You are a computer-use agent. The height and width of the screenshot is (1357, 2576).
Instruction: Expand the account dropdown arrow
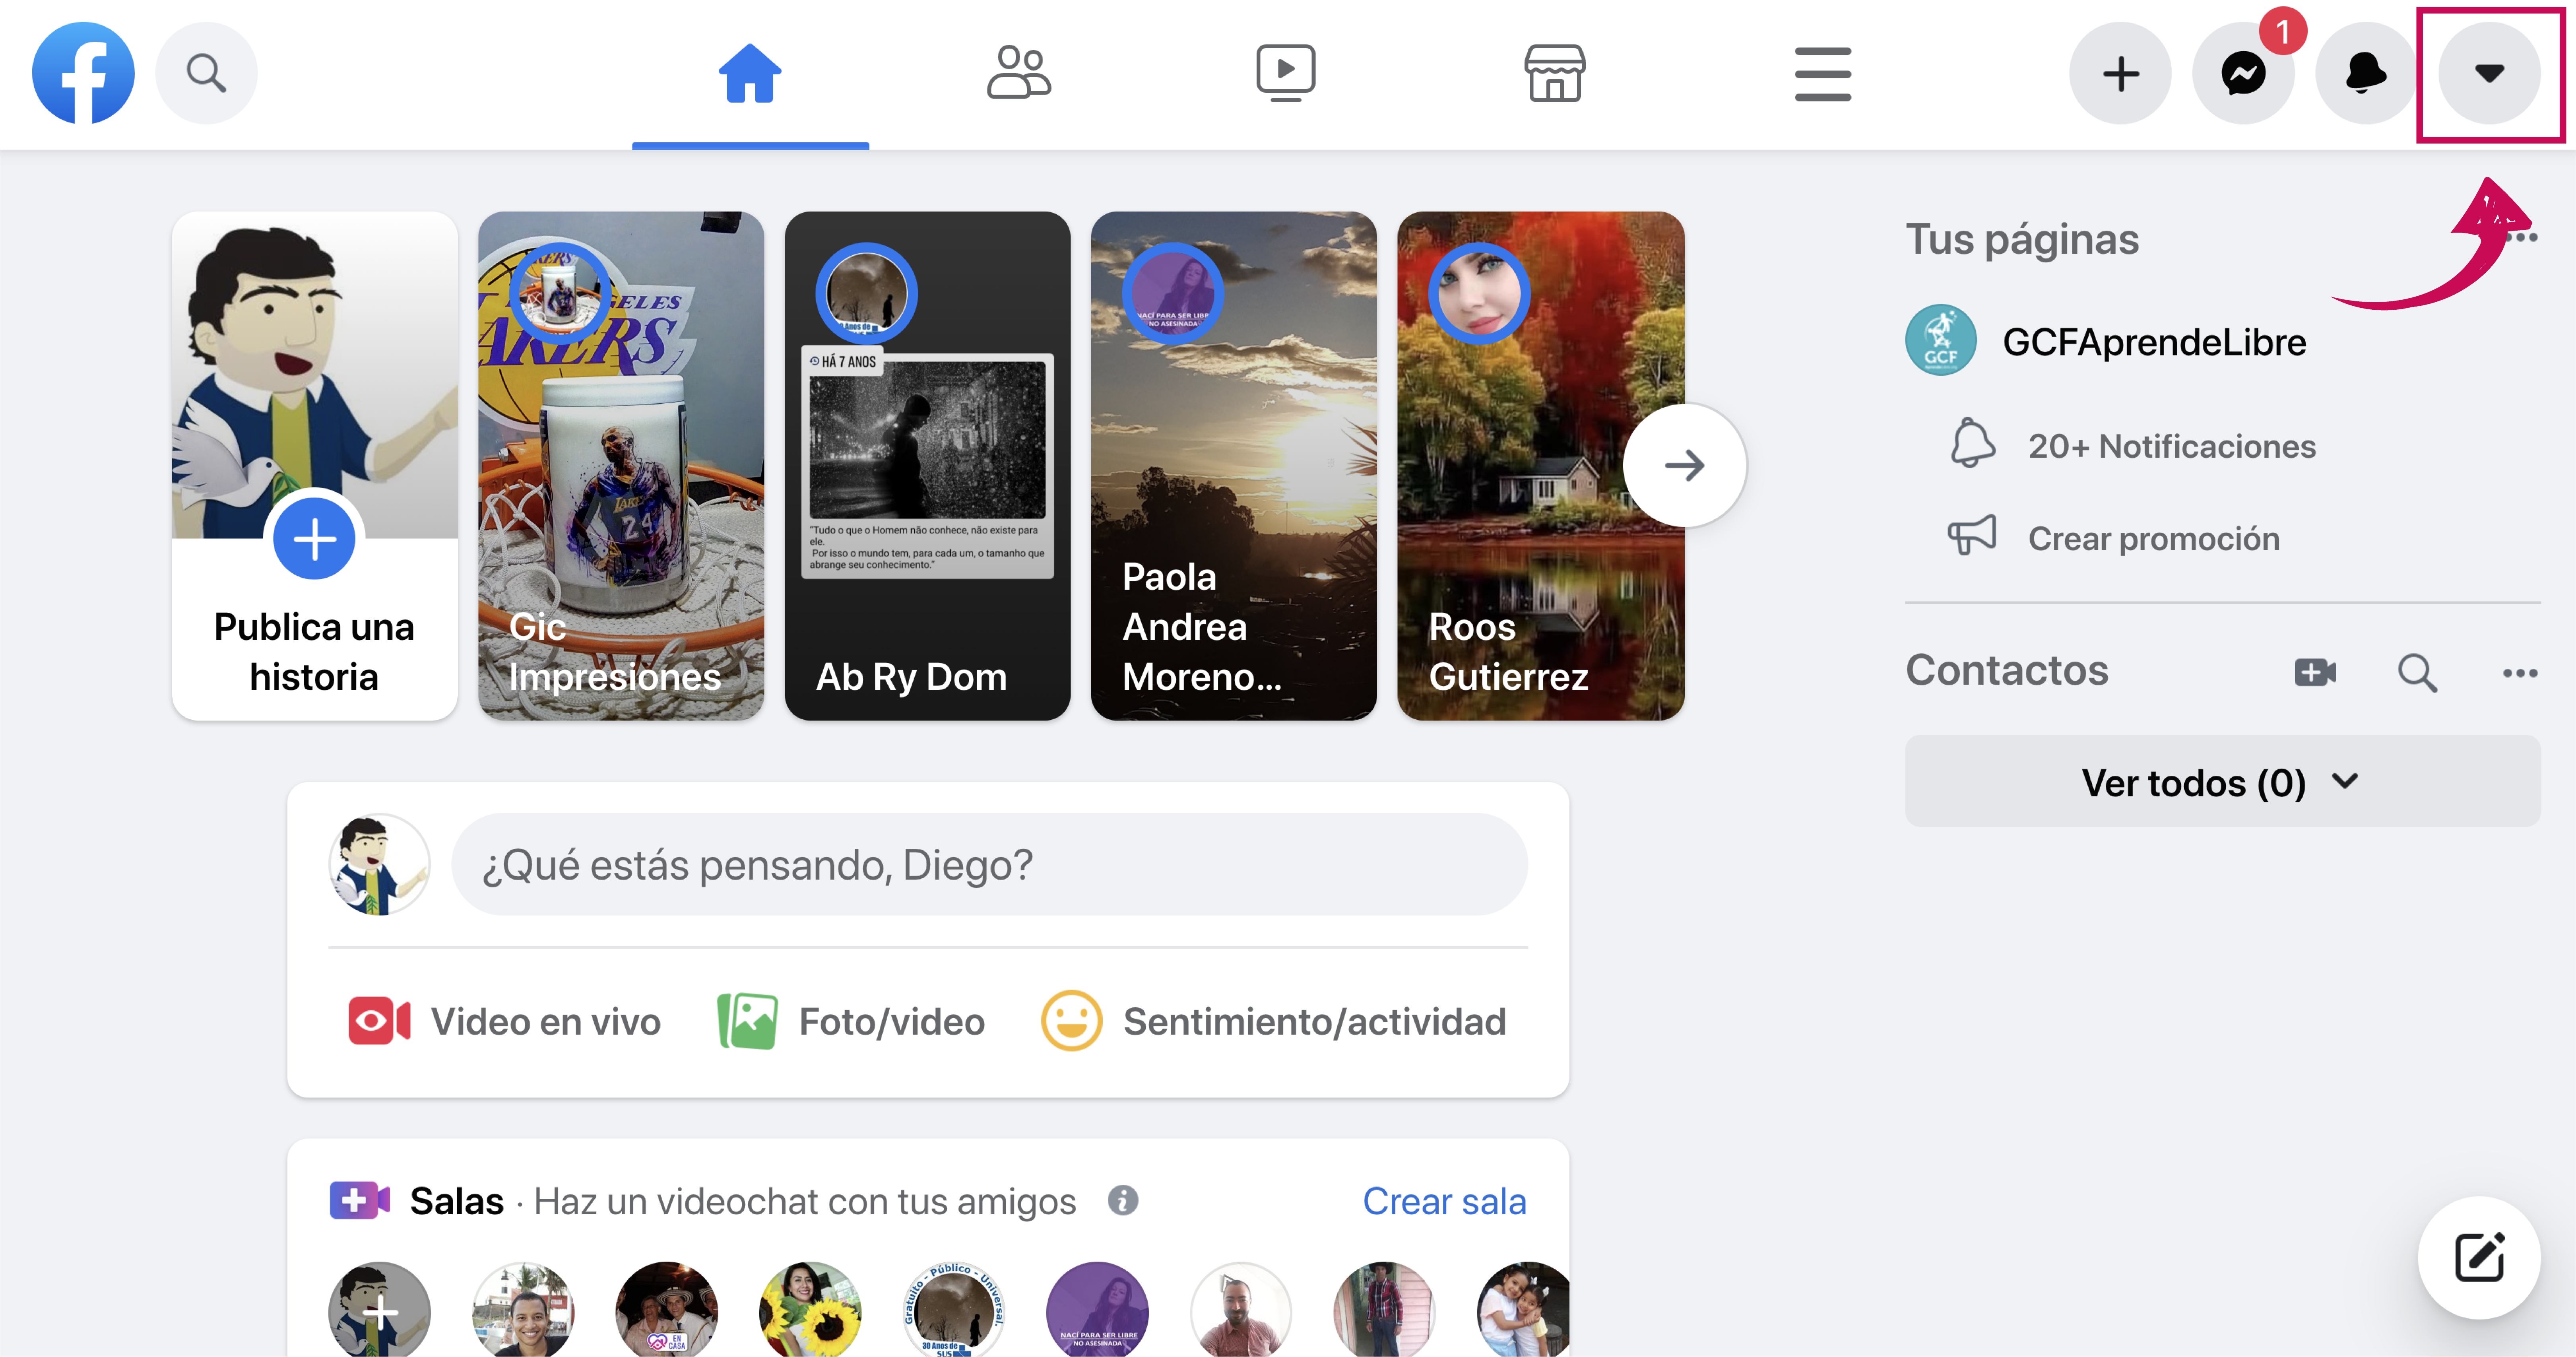point(2489,73)
